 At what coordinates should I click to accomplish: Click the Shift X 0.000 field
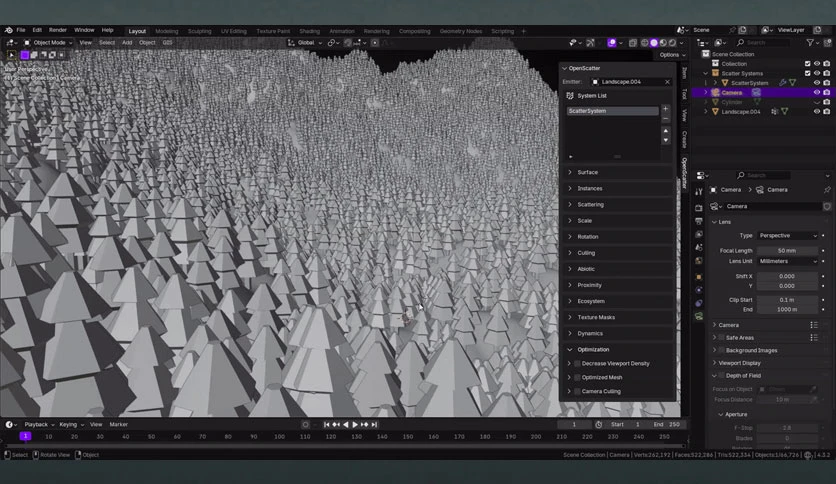[x=787, y=277]
